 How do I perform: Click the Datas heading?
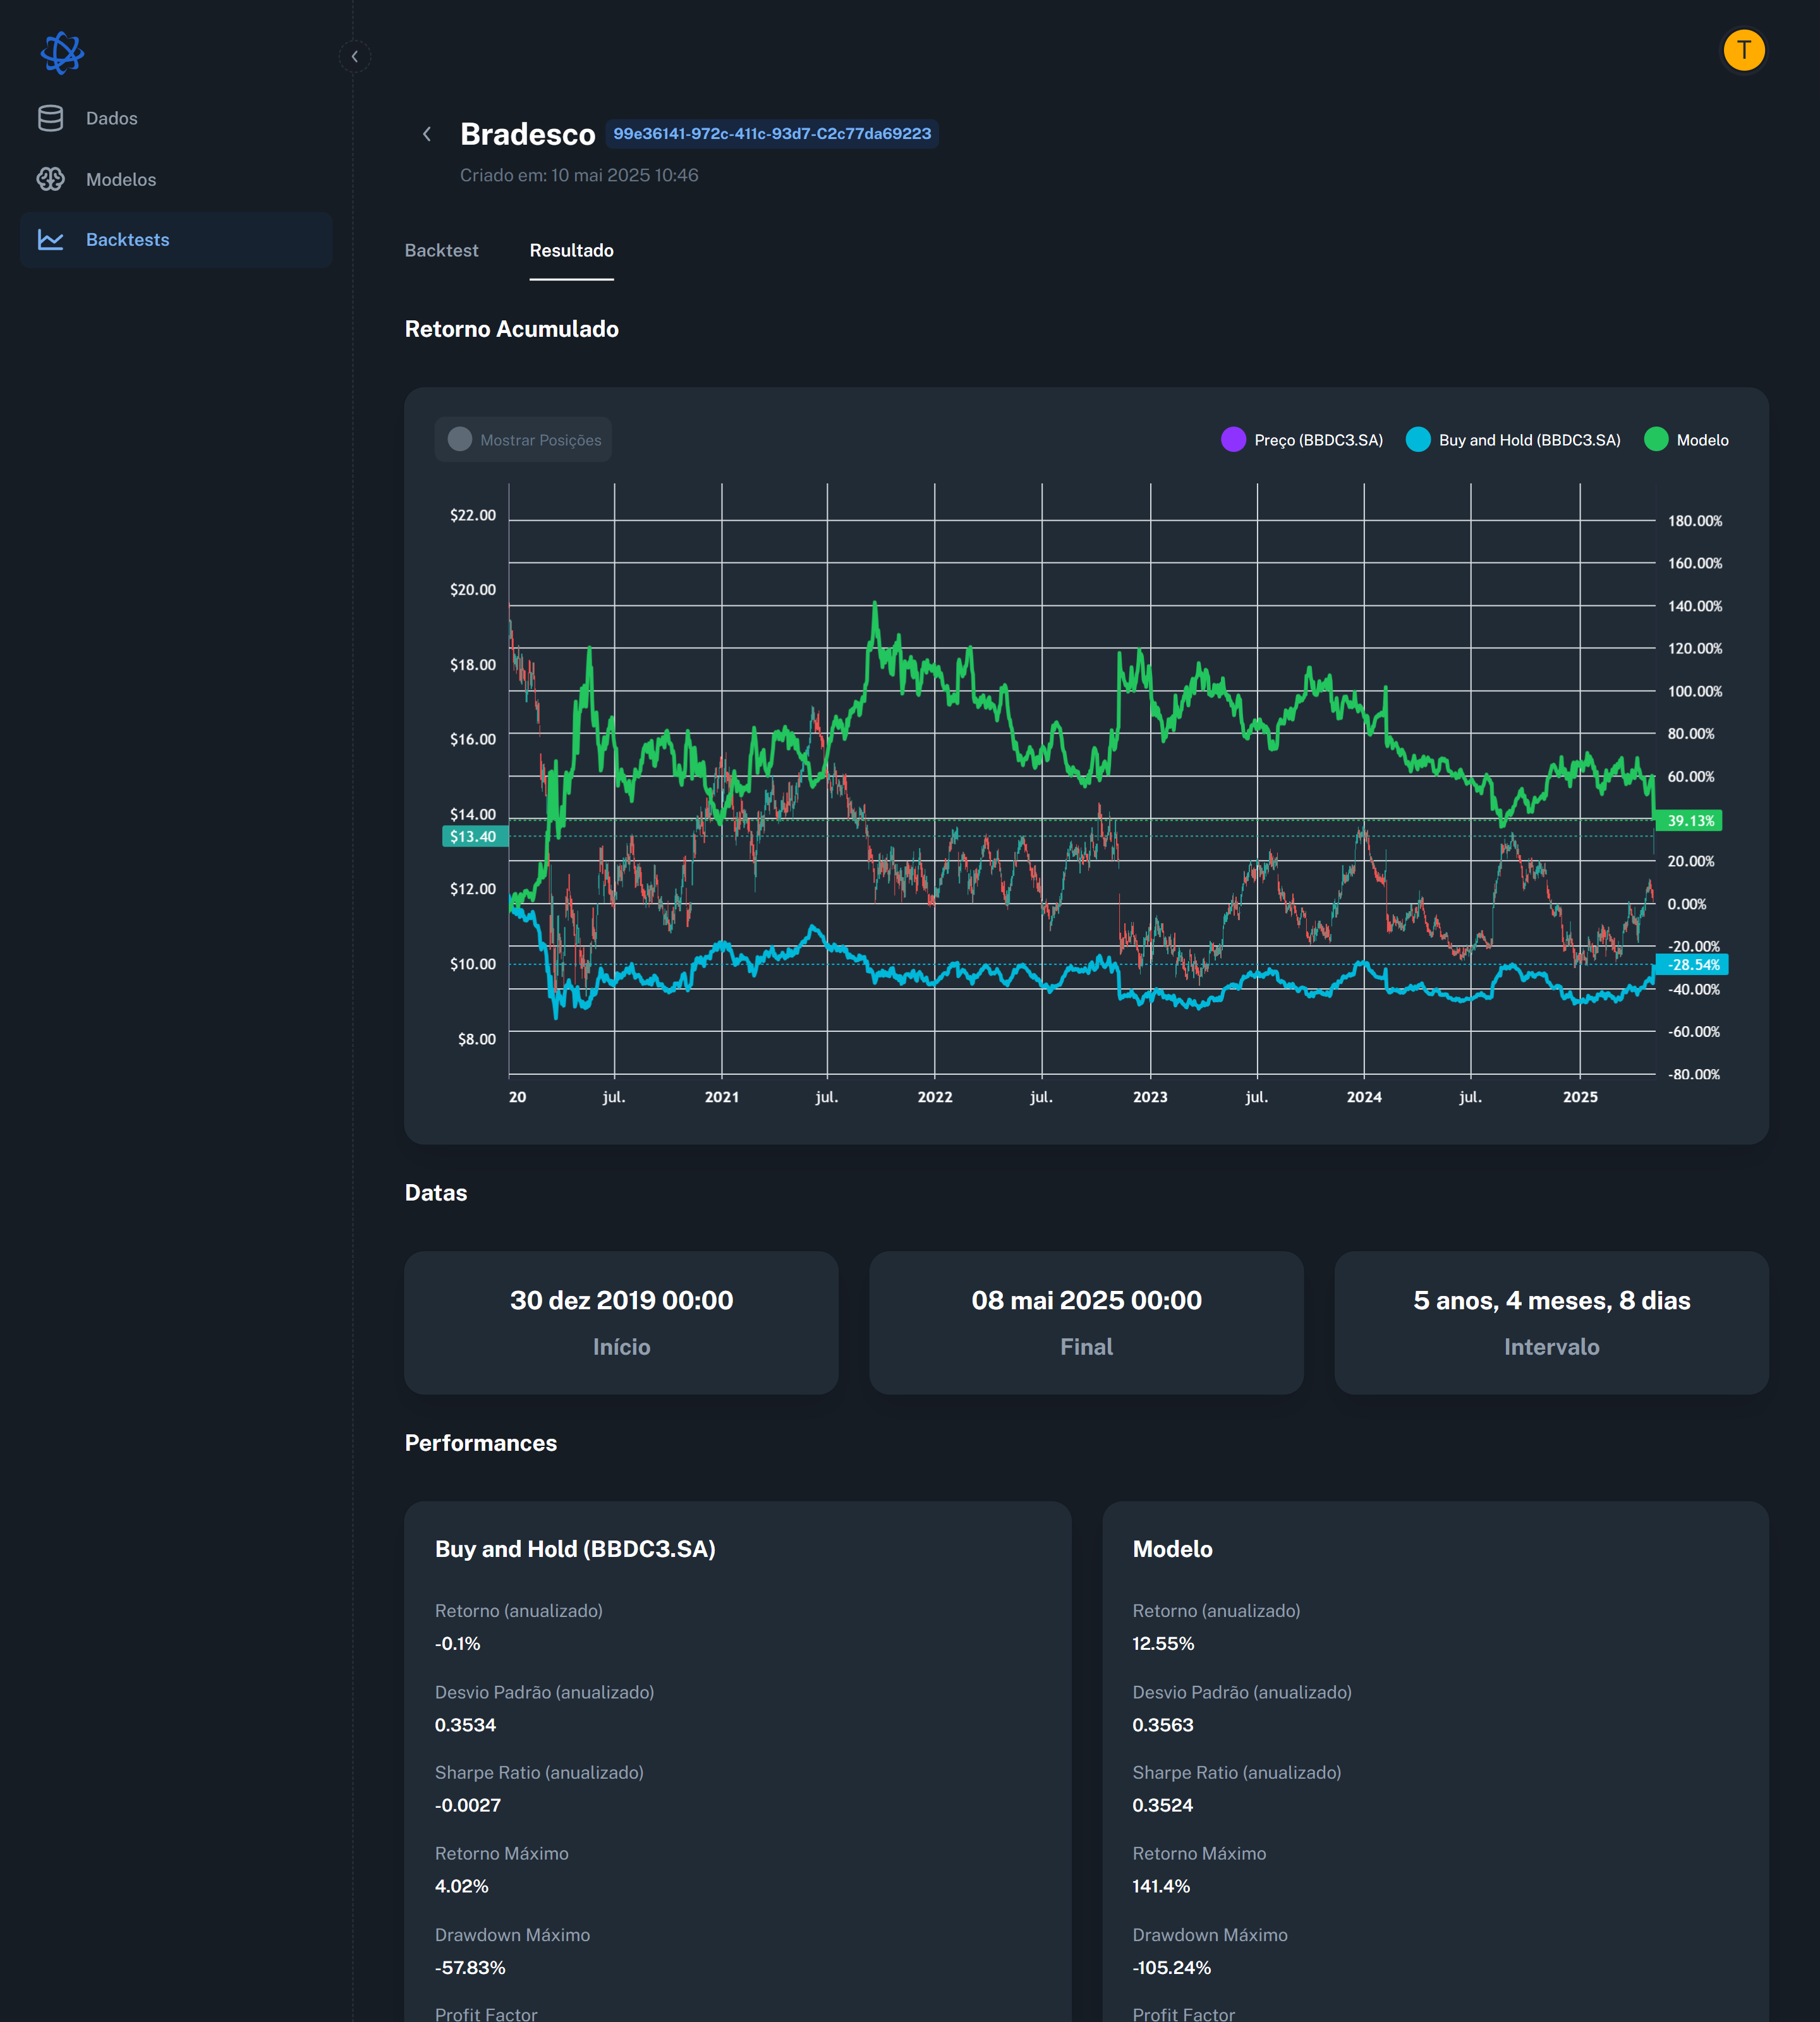pyautogui.click(x=436, y=1193)
